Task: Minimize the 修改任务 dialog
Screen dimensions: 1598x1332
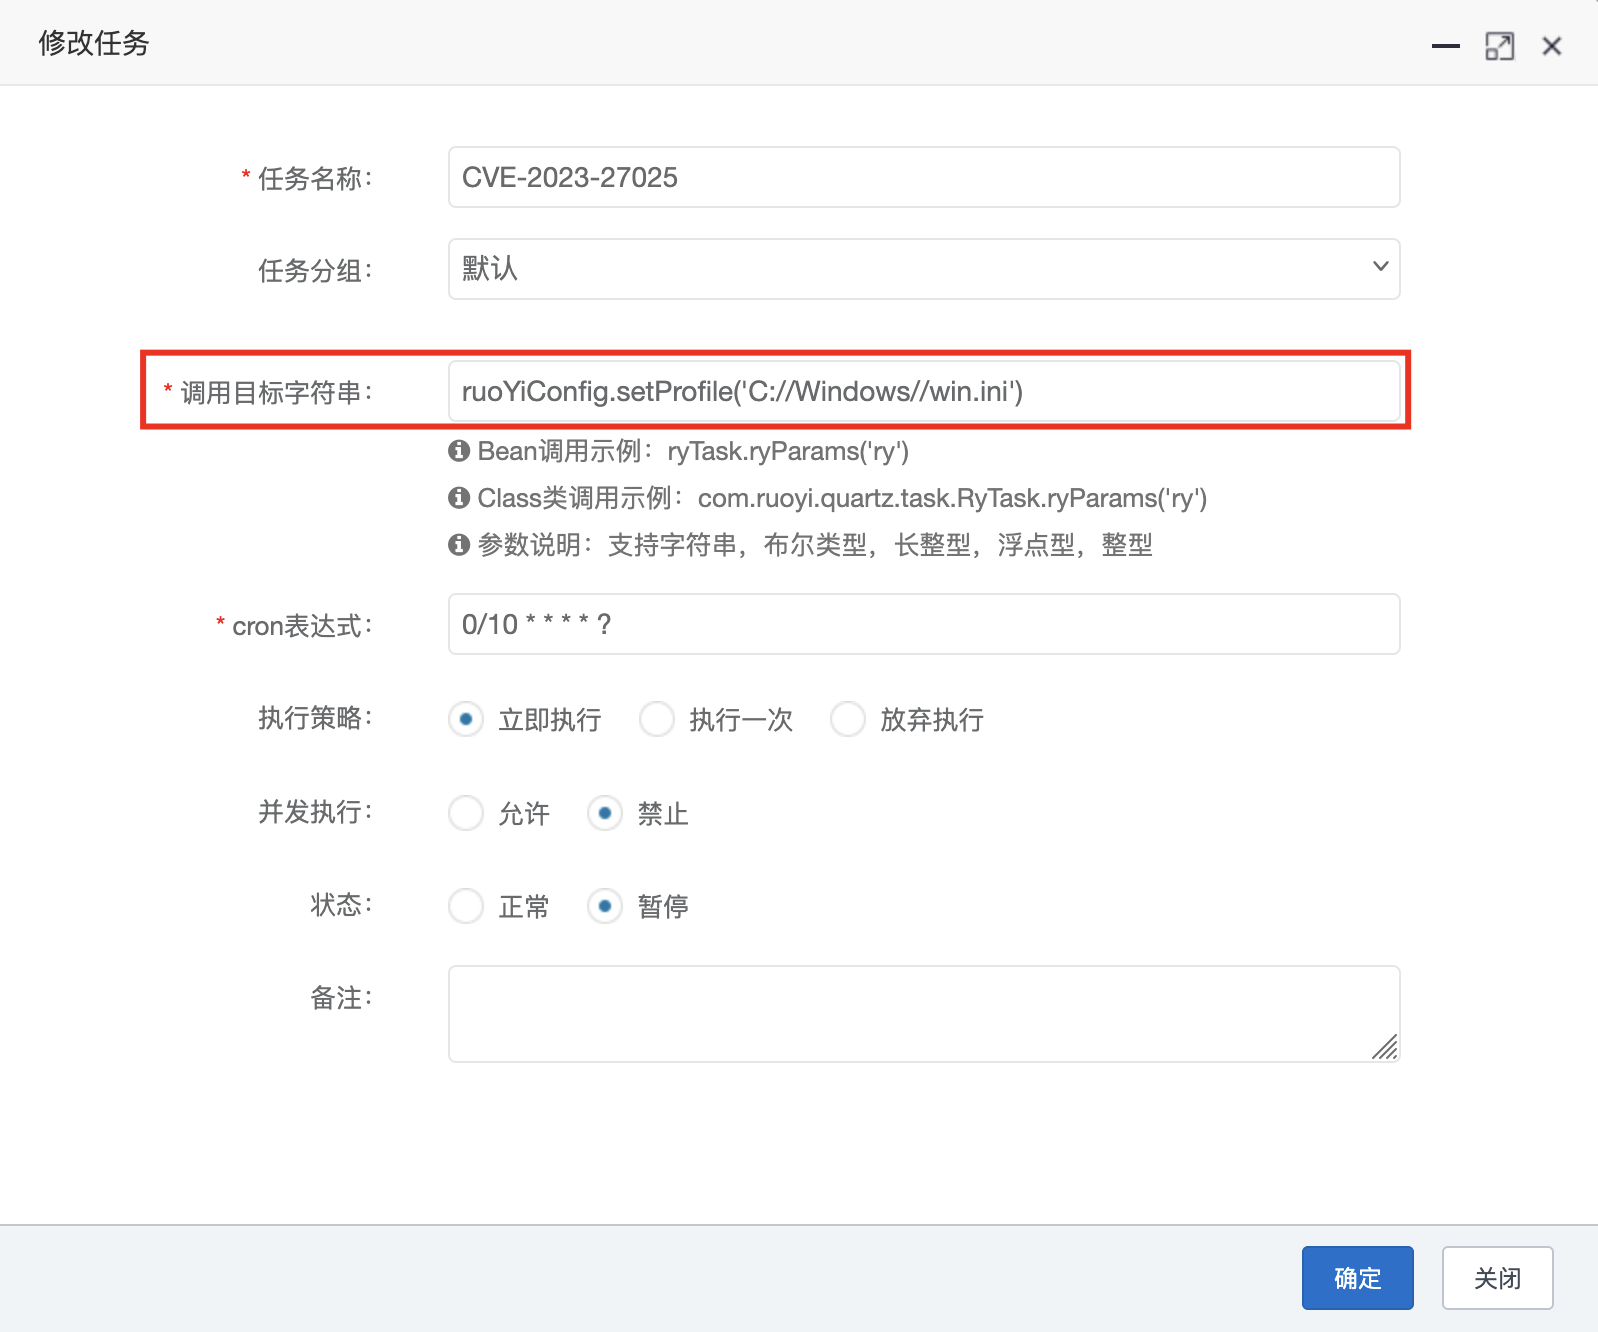Action: pyautogui.click(x=1445, y=46)
